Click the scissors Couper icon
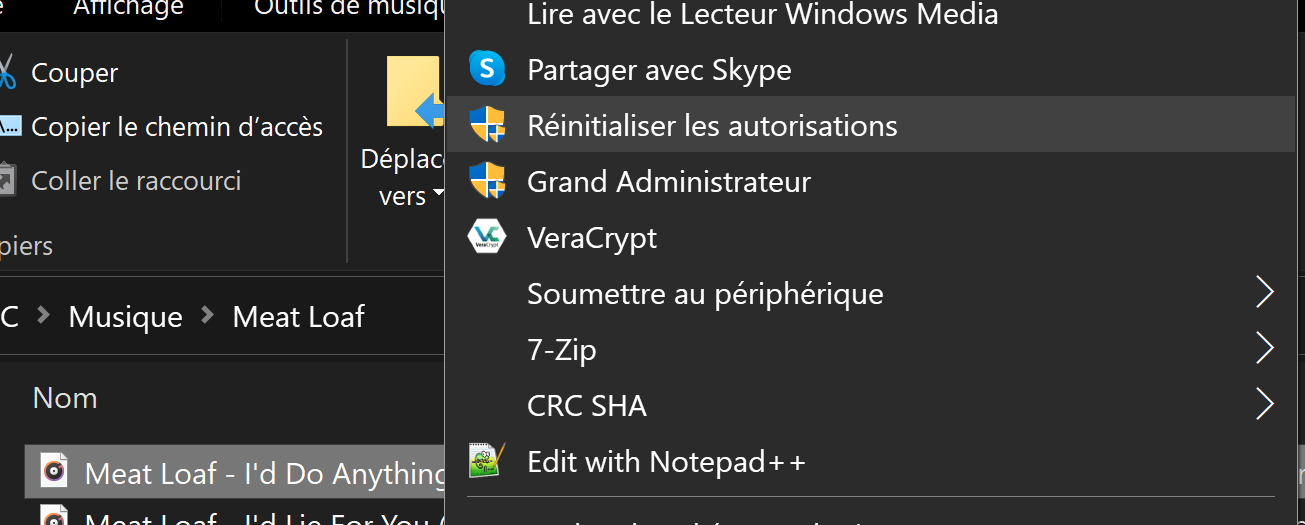The image size is (1305, 525). pyautogui.click(x=6, y=73)
